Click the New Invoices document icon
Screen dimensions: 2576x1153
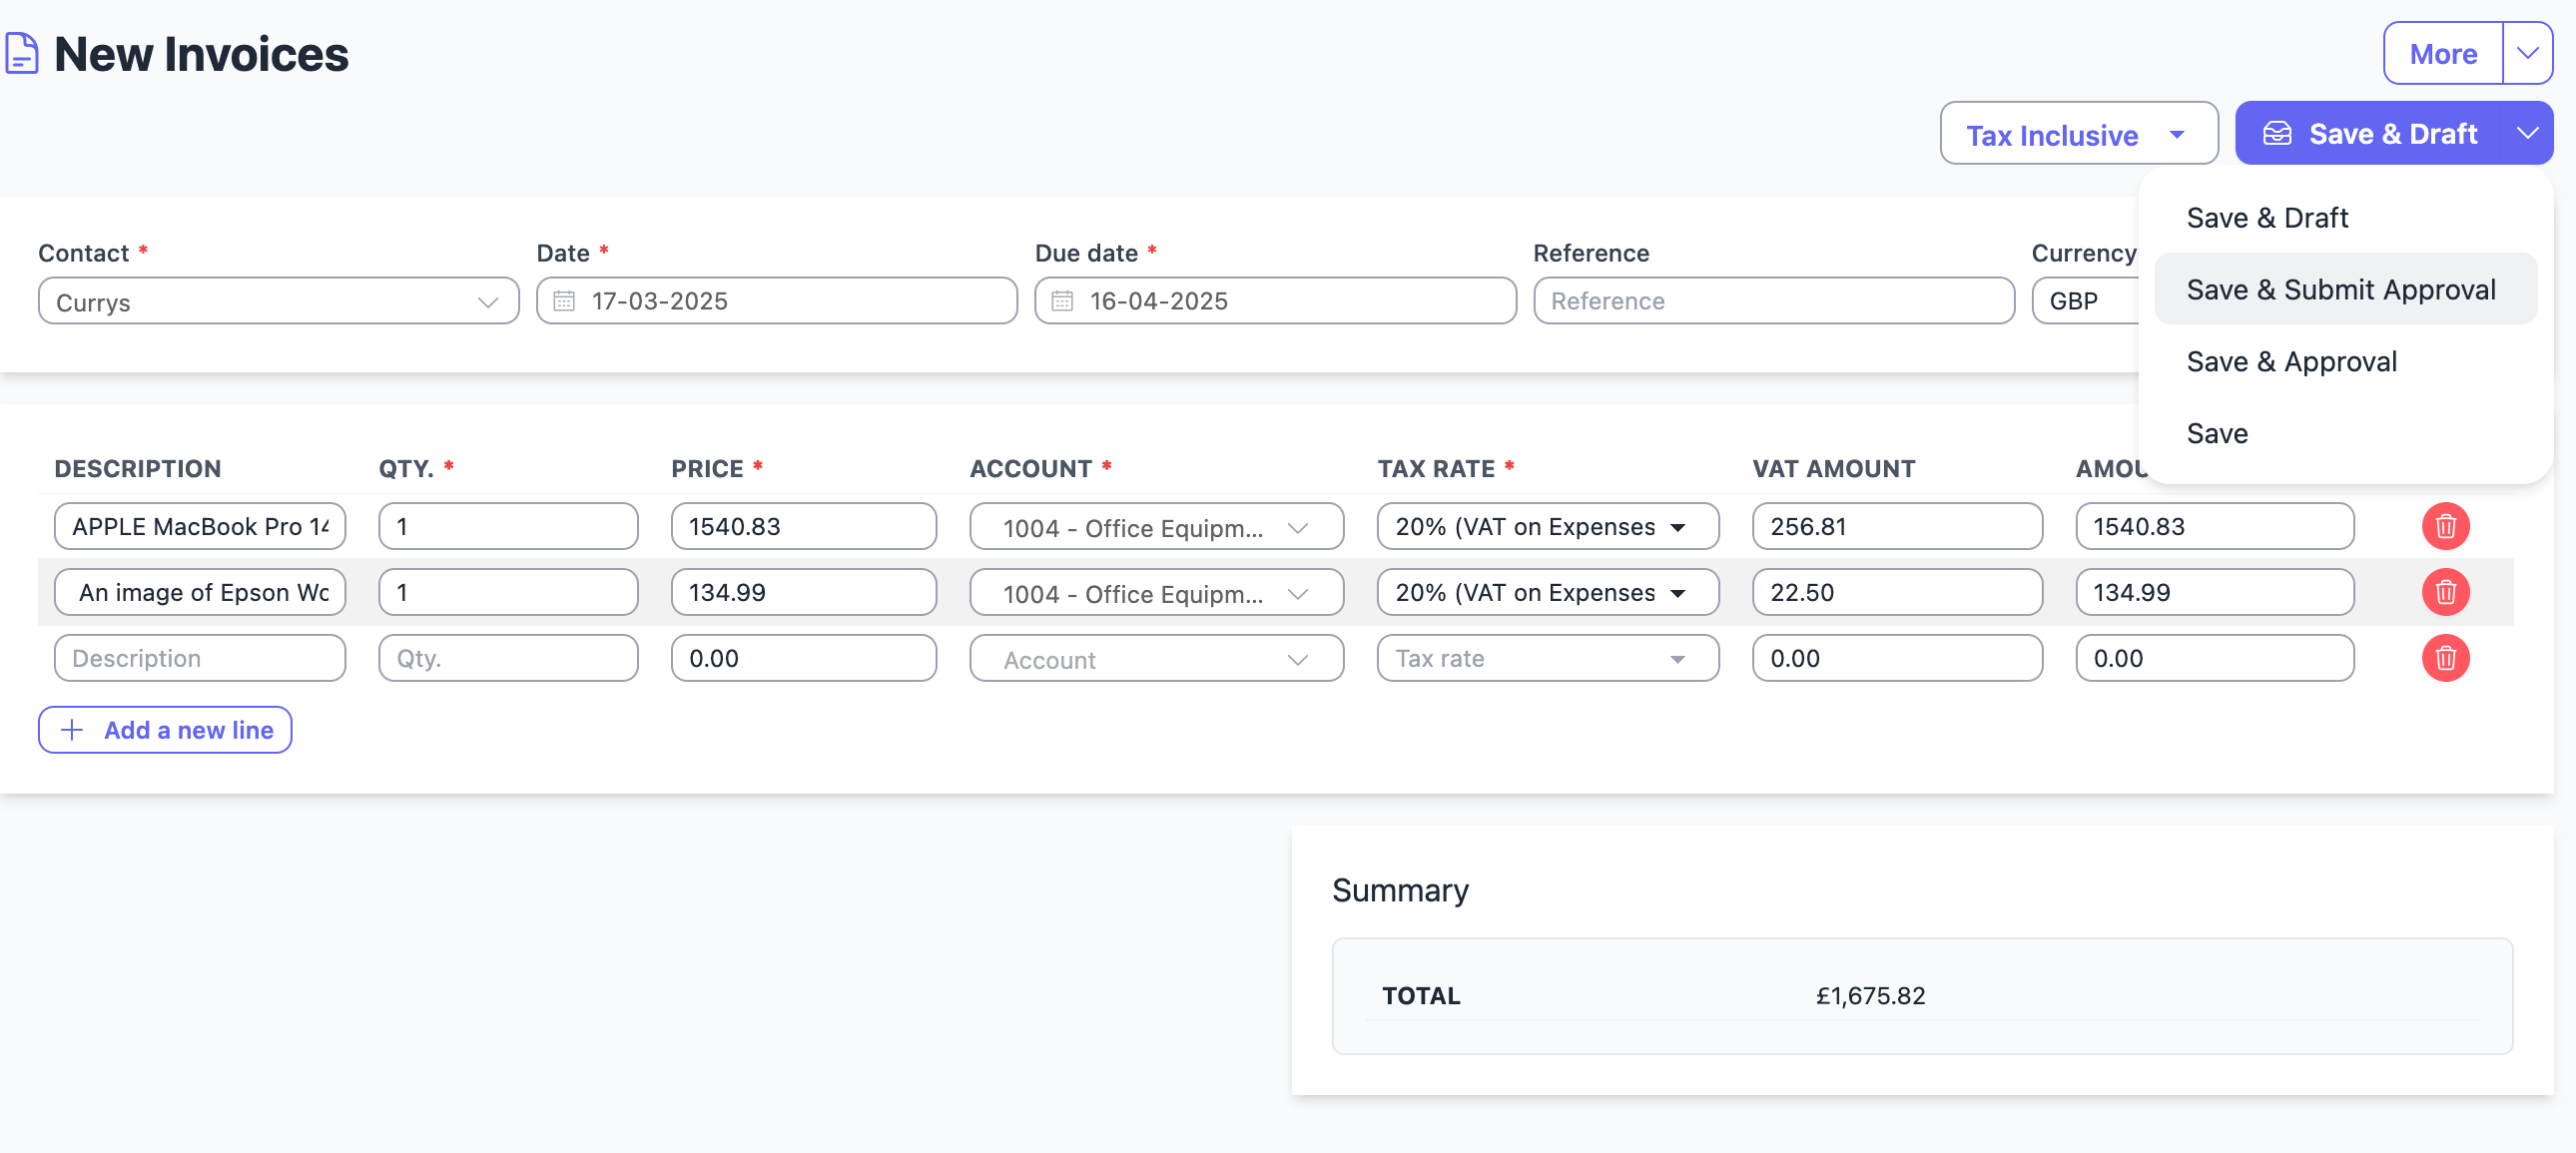click(22, 54)
